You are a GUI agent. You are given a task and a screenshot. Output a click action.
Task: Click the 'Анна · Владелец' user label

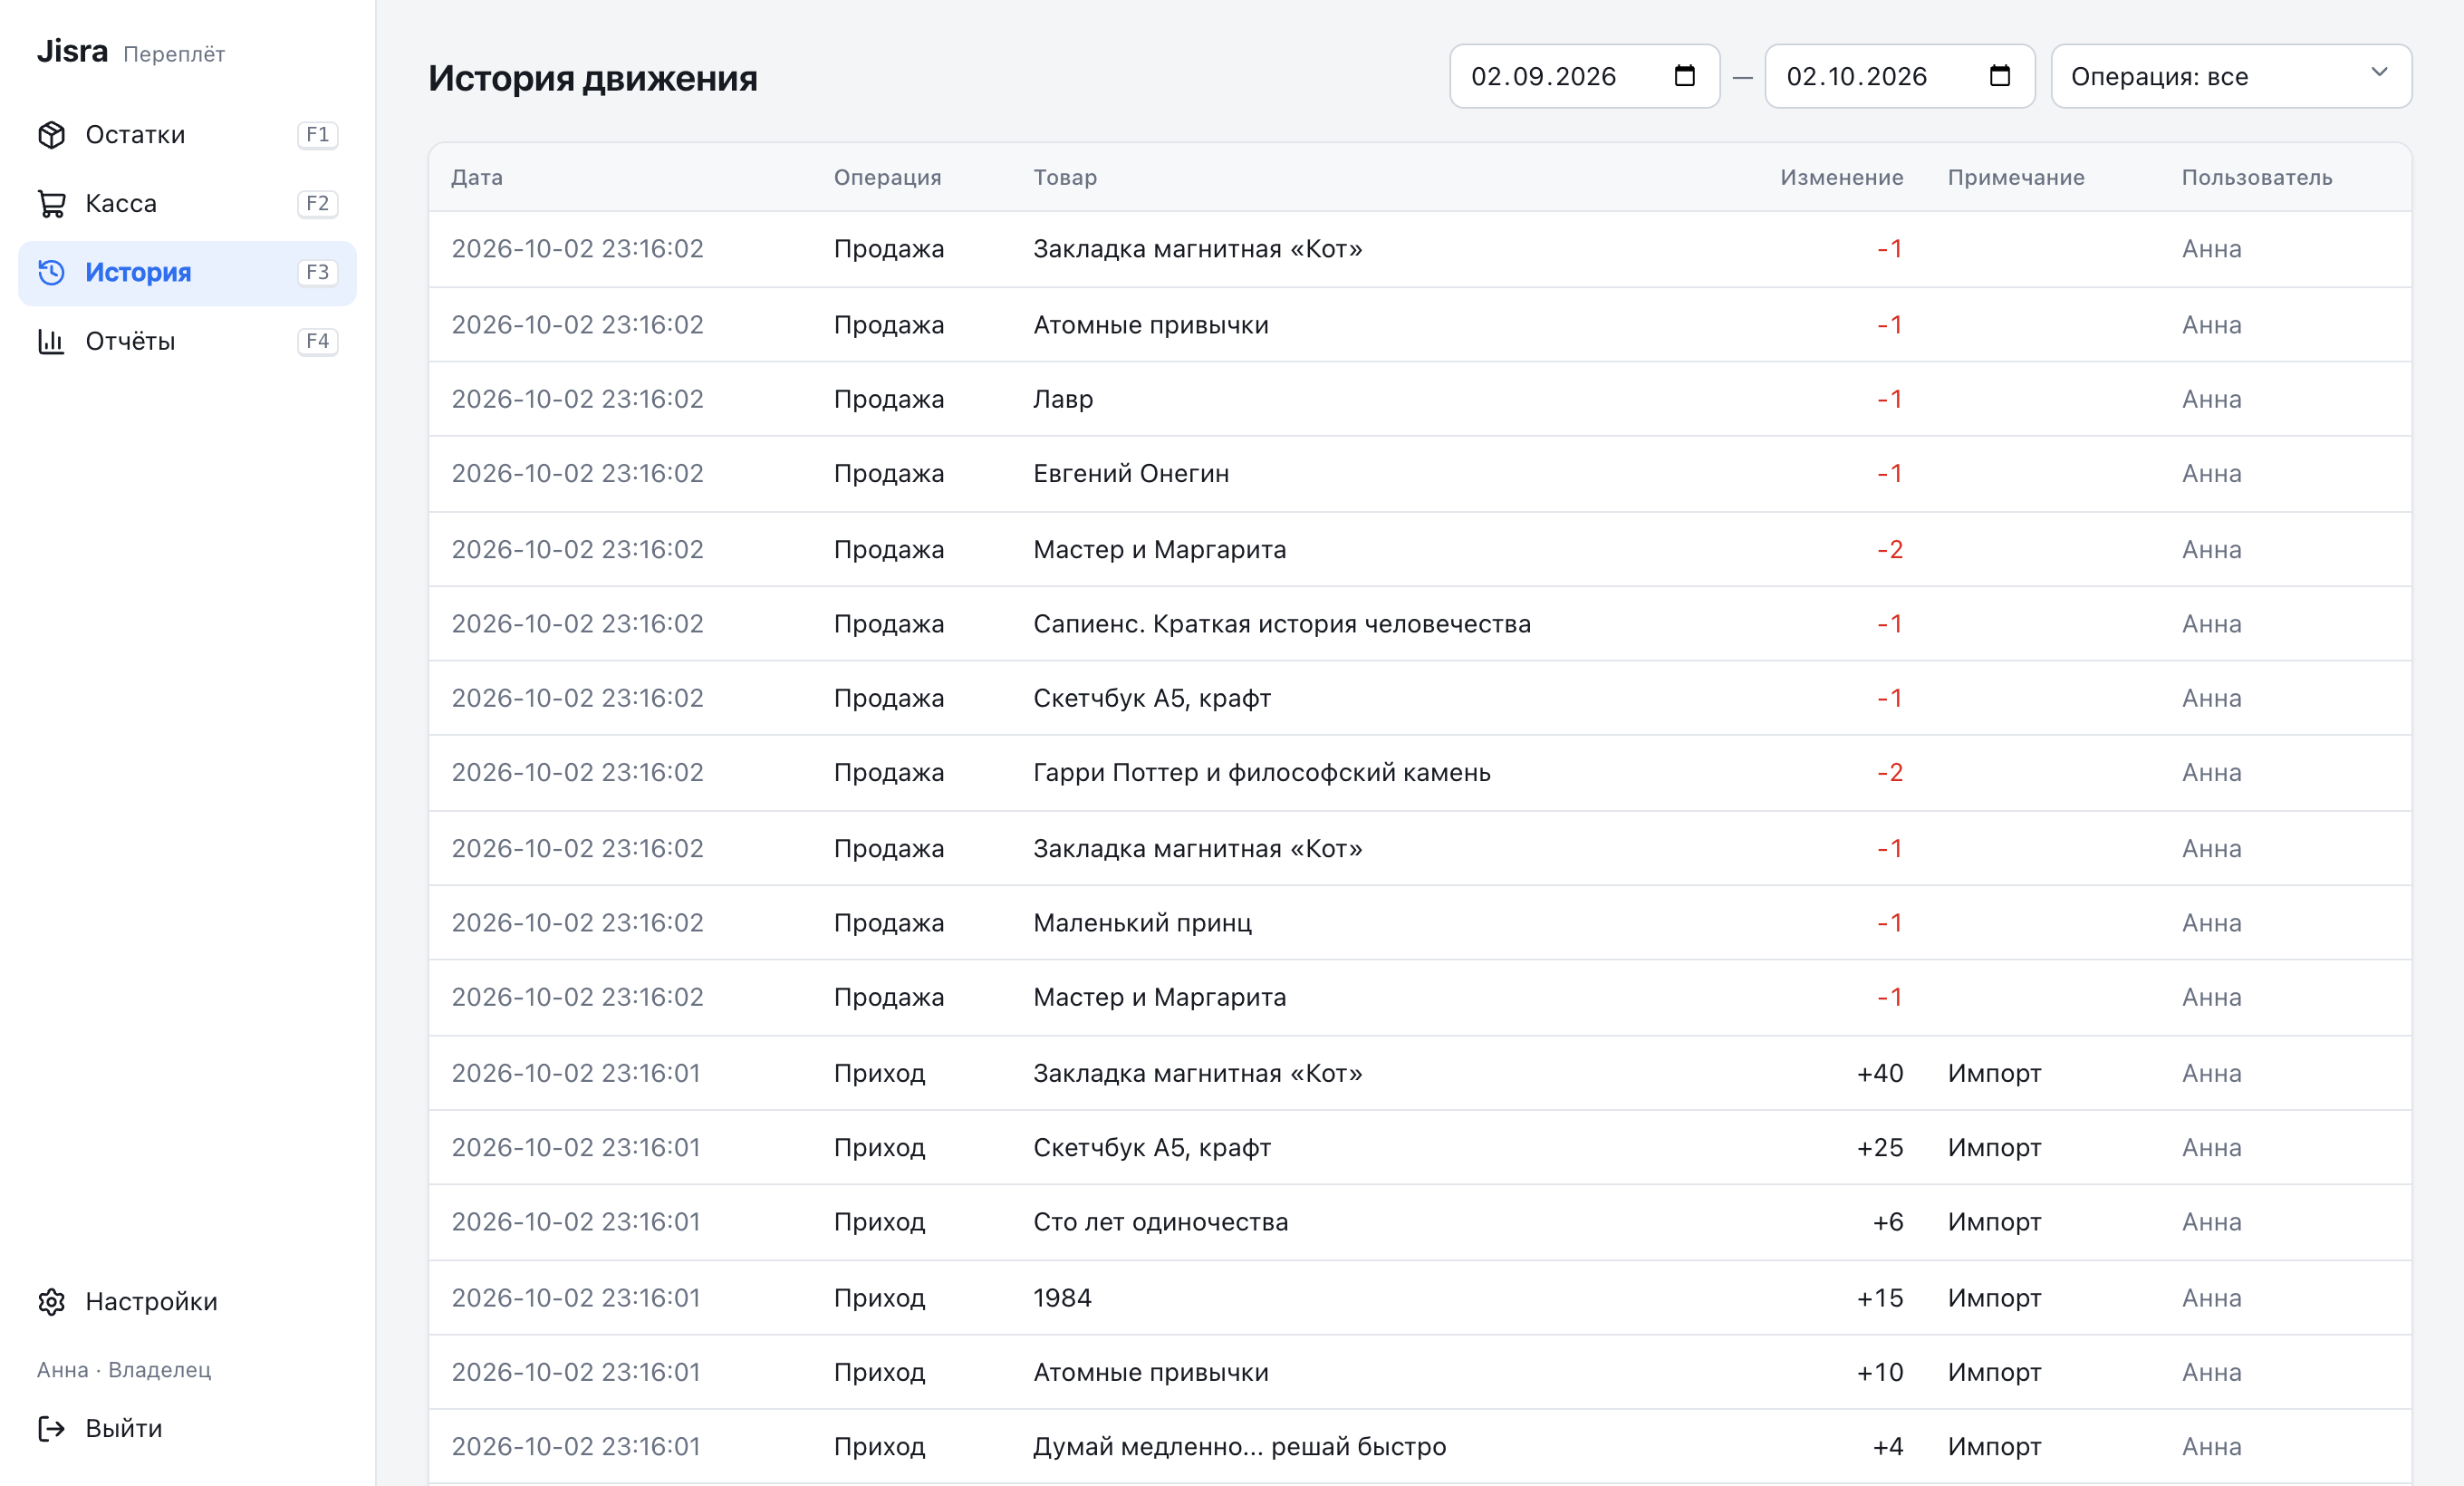coord(124,1370)
